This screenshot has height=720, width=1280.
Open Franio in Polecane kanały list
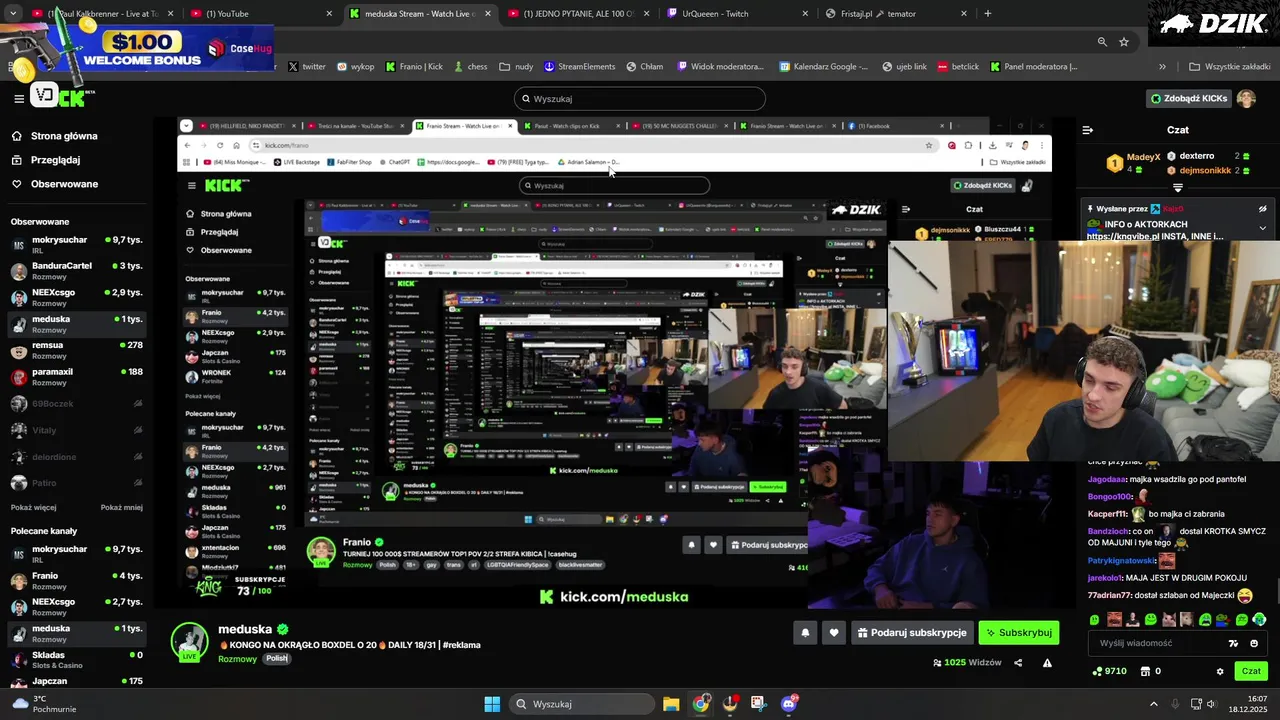pyautogui.click(x=77, y=581)
